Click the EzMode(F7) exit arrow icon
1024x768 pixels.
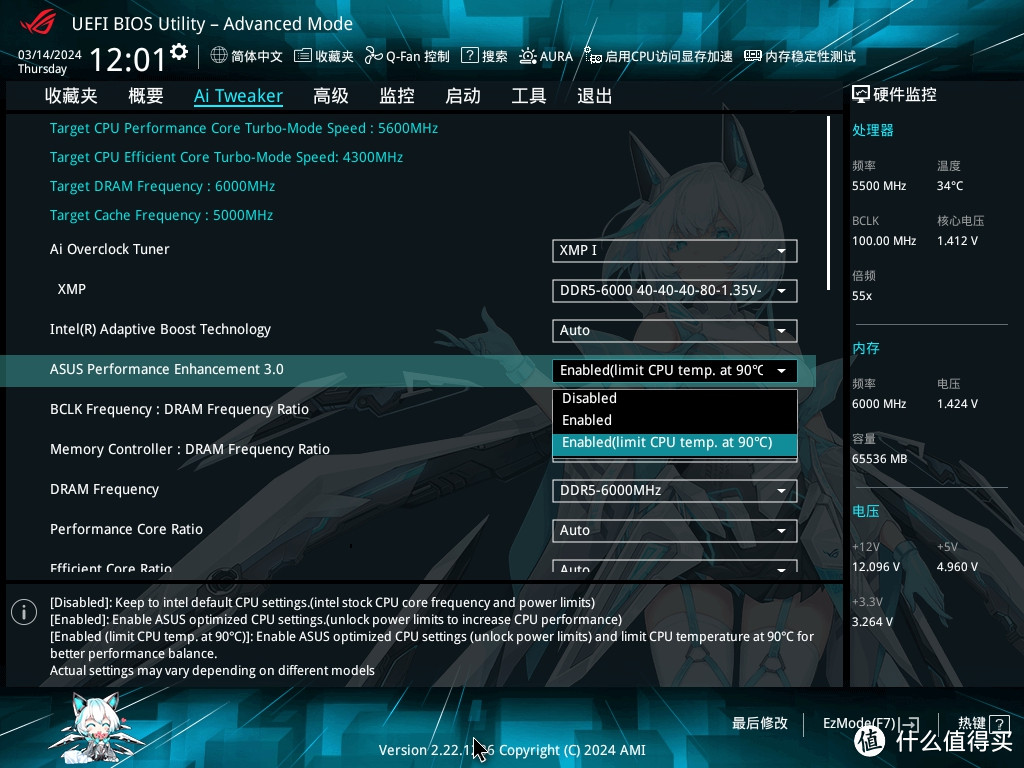click(x=909, y=724)
